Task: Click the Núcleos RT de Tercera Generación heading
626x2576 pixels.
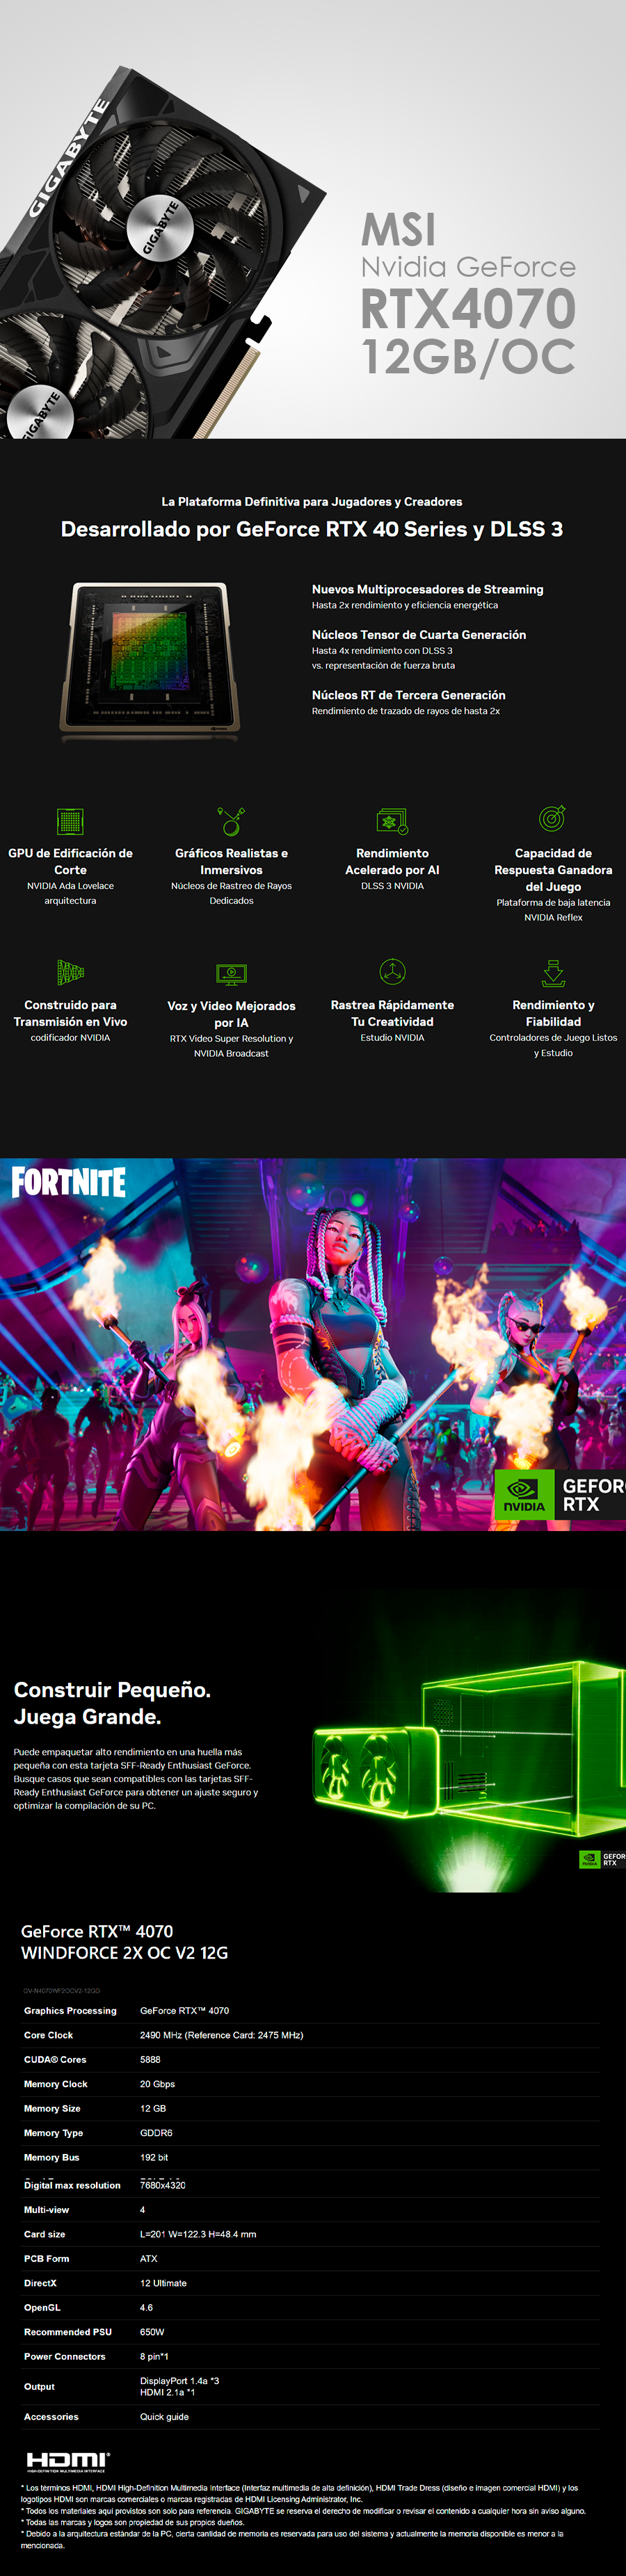Action: tap(408, 695)
